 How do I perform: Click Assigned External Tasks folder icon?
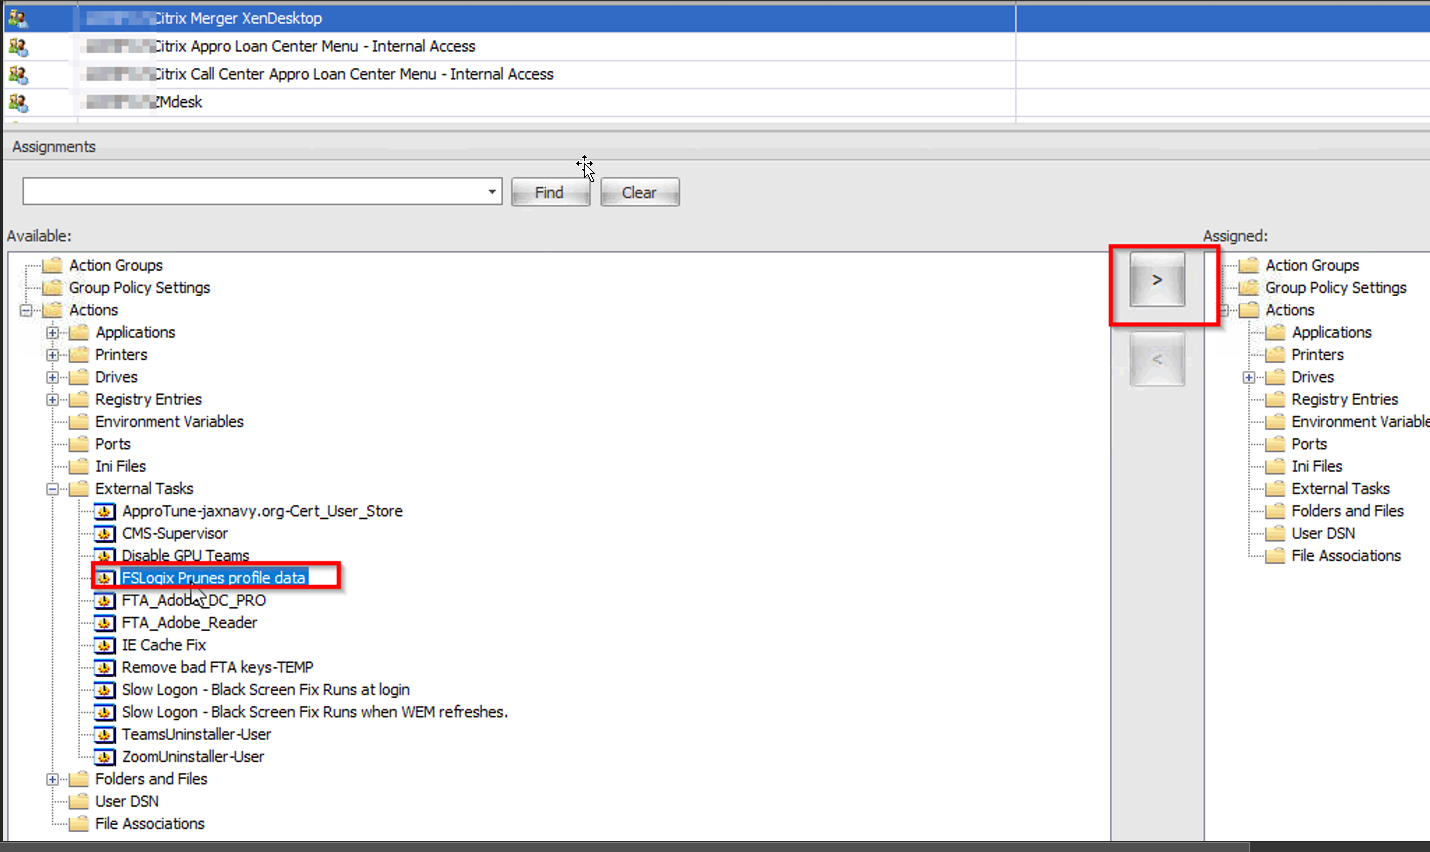click(1275, 488)
